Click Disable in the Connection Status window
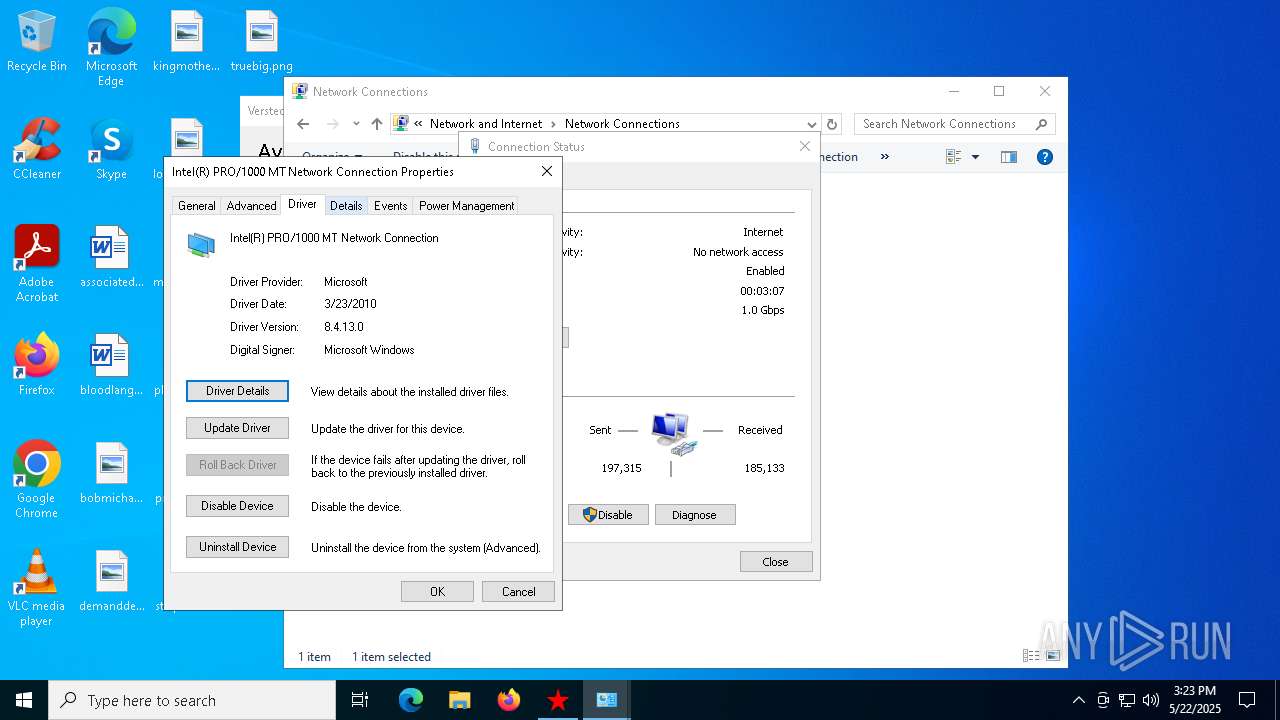1280x720 pixels. tap(608, 515)
